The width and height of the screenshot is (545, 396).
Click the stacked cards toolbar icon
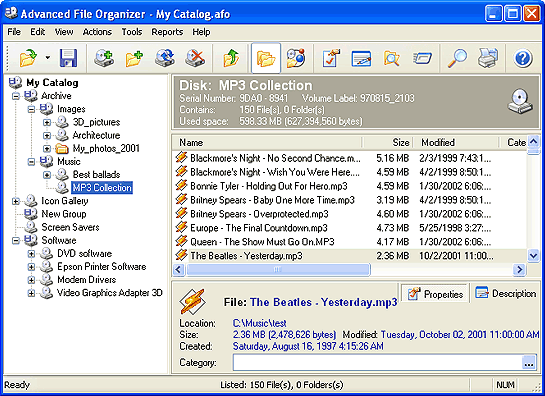422,58
